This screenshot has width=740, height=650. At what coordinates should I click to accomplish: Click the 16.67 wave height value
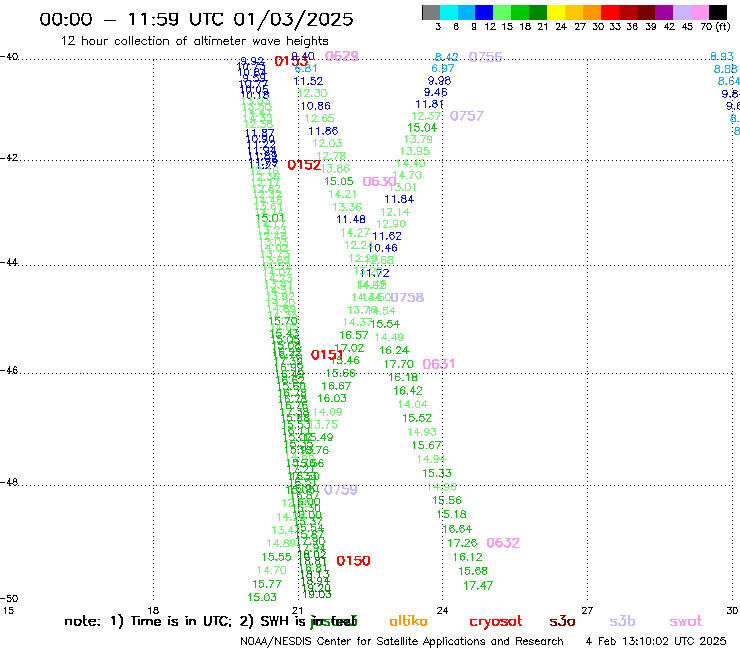click(336, 386)
